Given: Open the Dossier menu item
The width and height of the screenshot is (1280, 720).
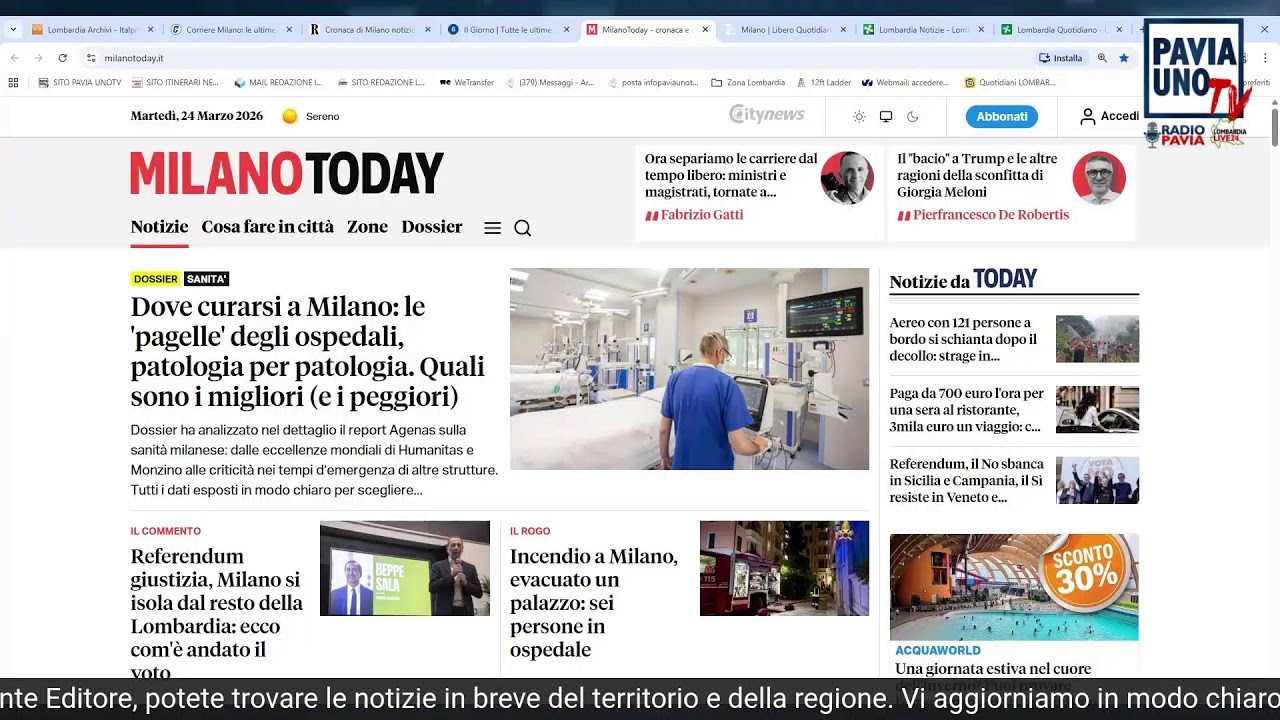Looking at the screenshot, I should pyautogui.click(x=432, y=227).
